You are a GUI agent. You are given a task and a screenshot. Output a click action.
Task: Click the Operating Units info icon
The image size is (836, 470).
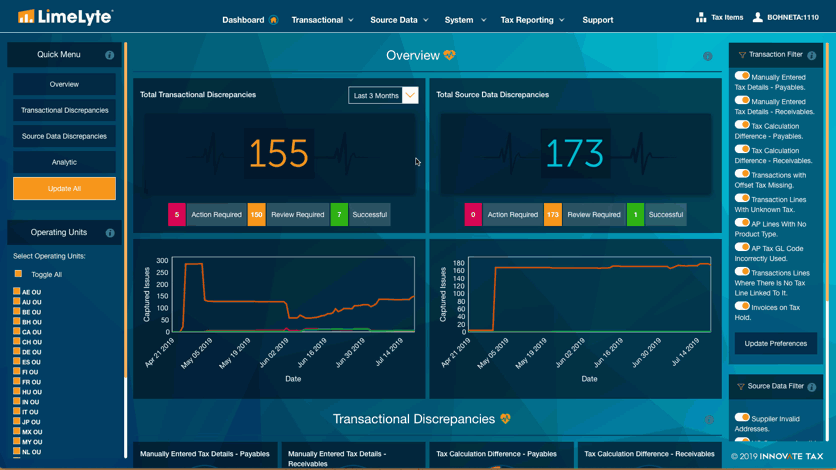(110, 233)
